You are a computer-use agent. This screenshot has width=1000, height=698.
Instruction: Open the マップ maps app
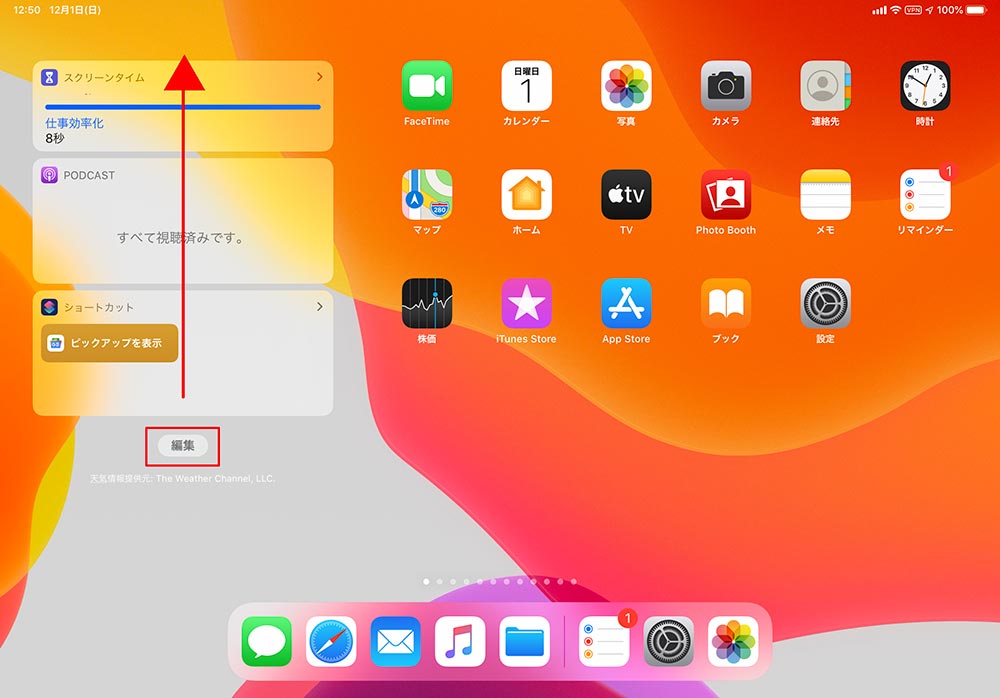(x=427, y=195)
